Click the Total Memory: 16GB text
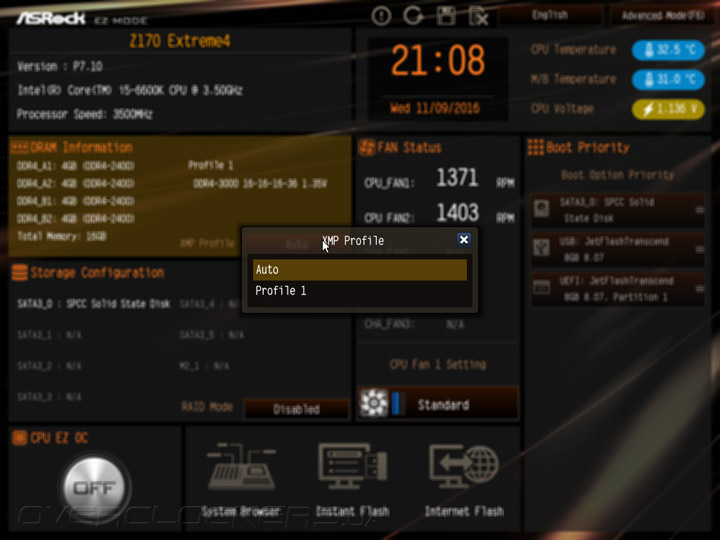 (x=62, y=236)
